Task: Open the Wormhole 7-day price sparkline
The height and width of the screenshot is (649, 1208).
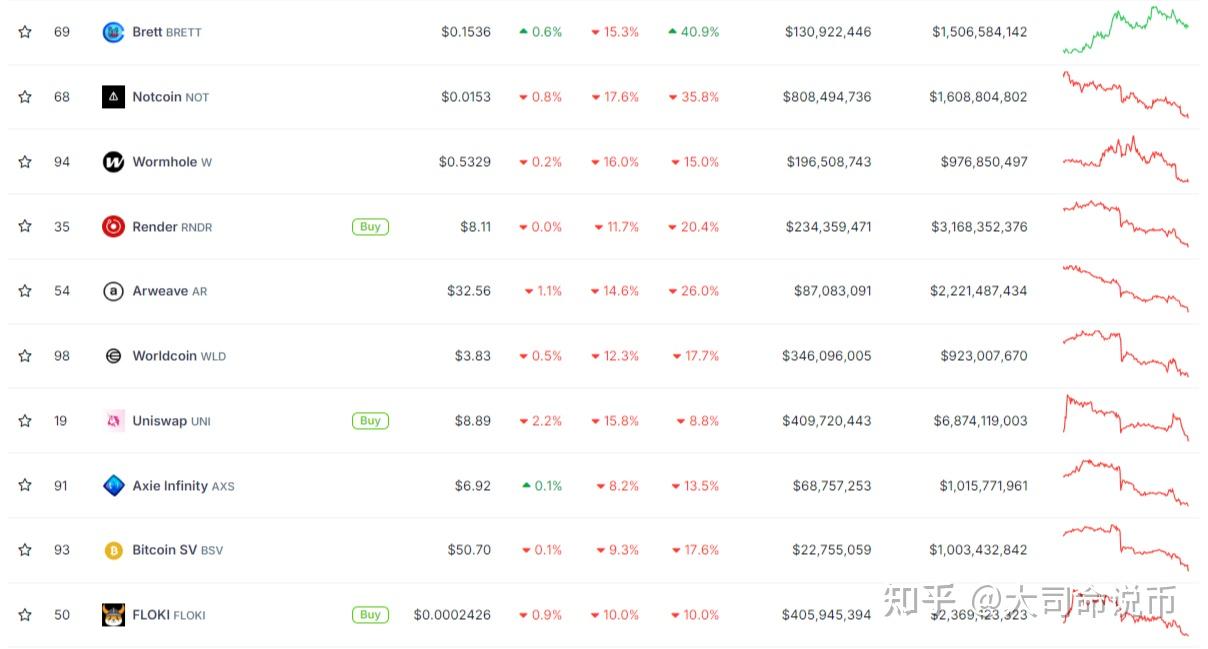Action: click(x=1125, y=160)
